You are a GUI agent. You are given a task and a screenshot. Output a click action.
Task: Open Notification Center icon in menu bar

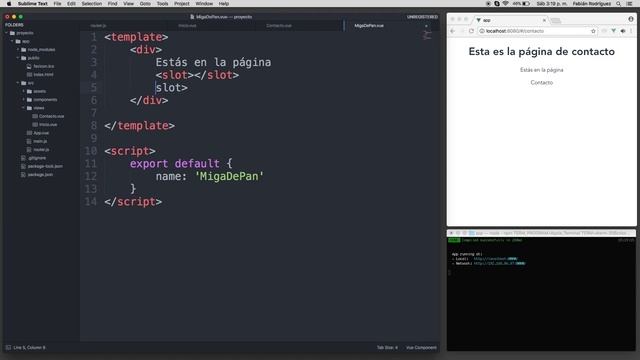[629, 4]
